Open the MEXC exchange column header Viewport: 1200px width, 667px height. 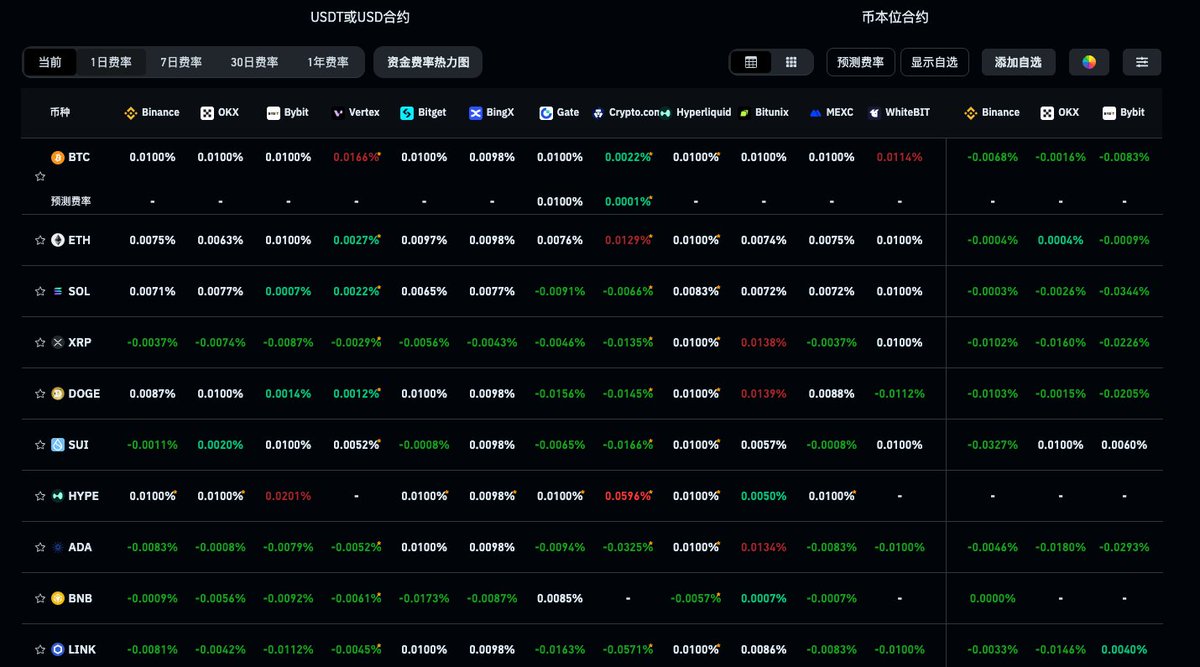pos(832,113)
